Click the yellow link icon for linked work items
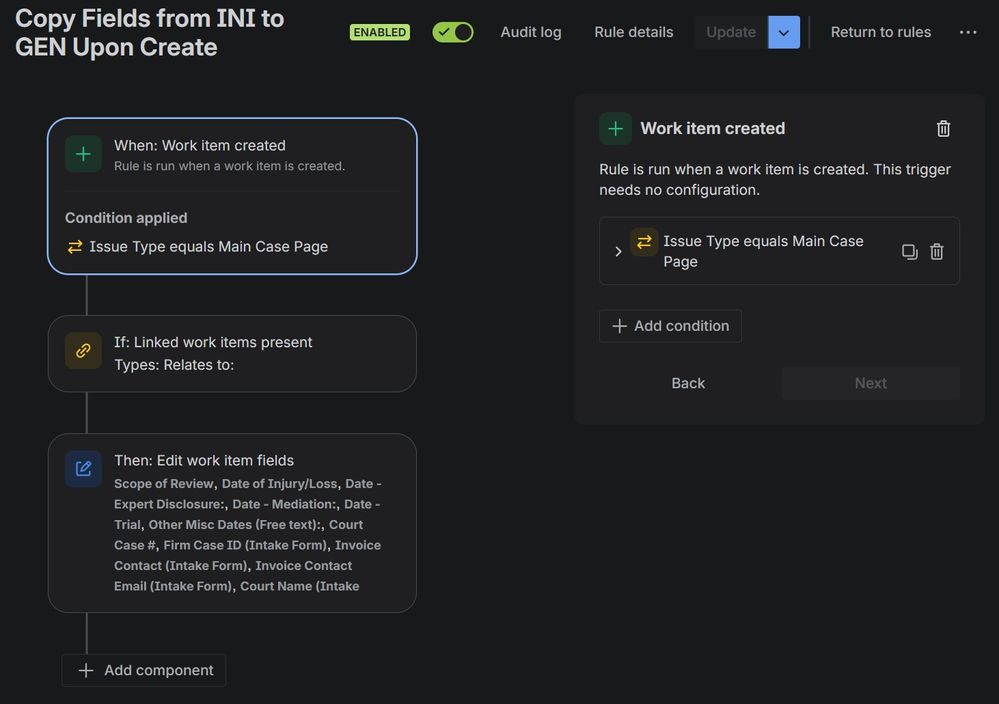This screenshot has height=704, width=999. tap(83, 350)
